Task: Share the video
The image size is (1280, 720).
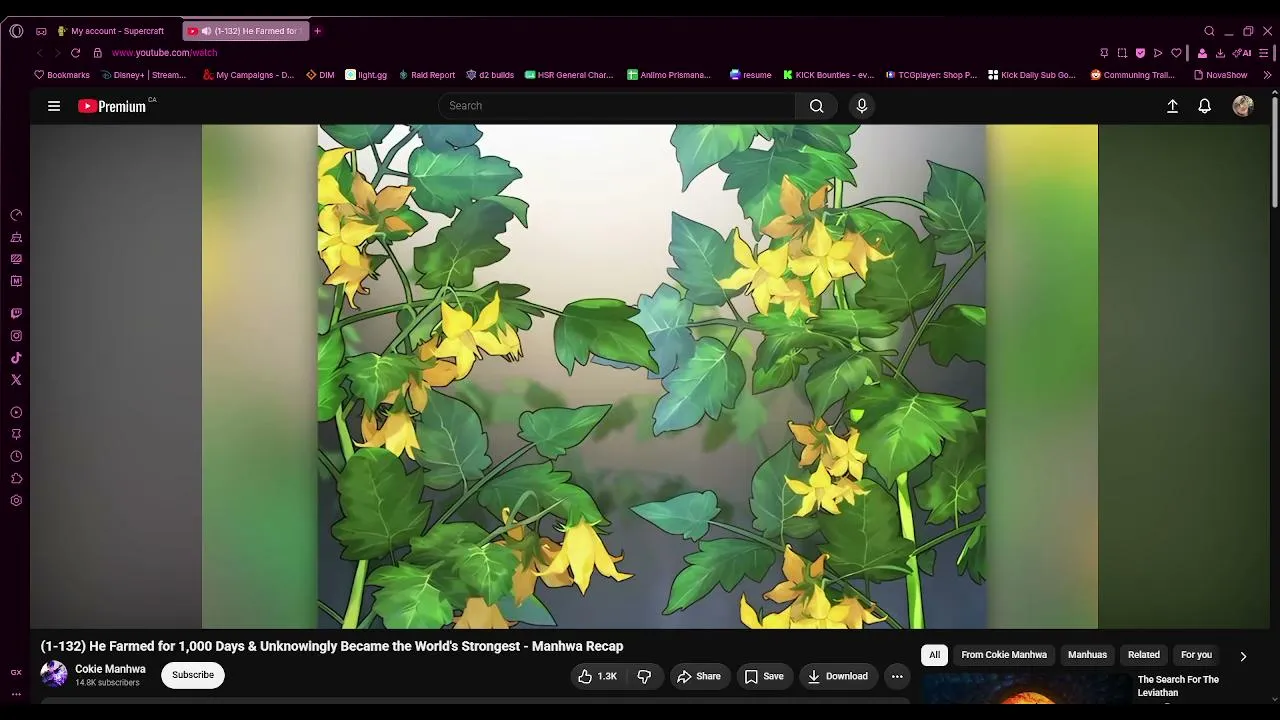Action: (699, 677)
